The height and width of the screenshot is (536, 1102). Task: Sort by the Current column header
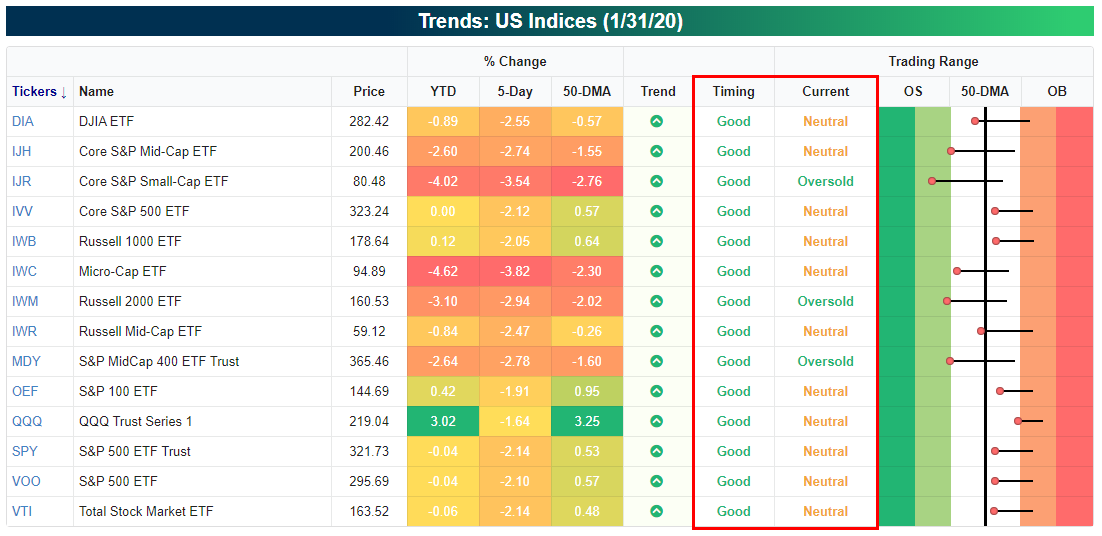click(826, 91)
